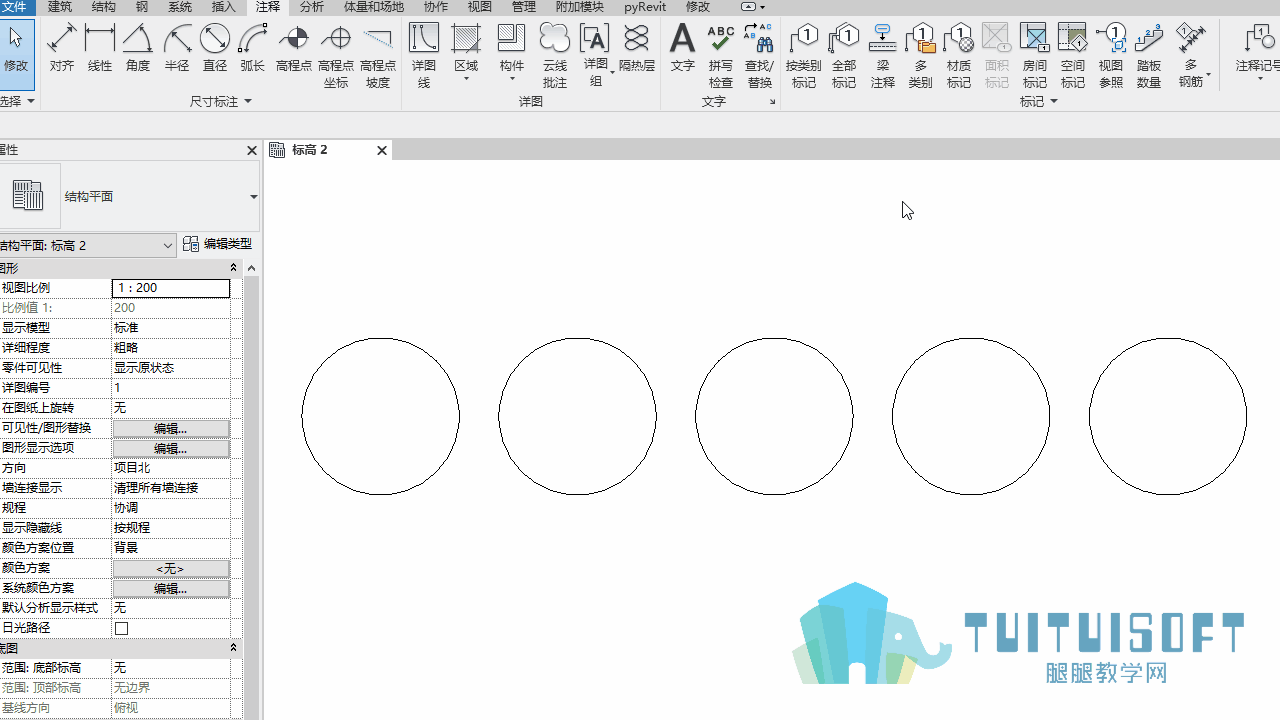This screenshot has height=720, width=1280.
Task: Close the 标高 2 view tab
Action: [x=382, y=151]
